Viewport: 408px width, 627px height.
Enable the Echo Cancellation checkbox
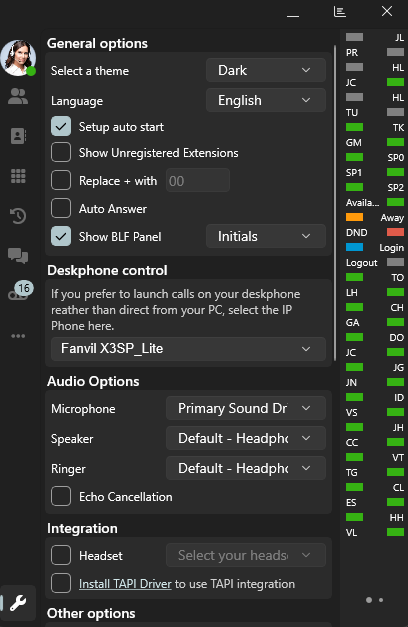pos(61,496)
